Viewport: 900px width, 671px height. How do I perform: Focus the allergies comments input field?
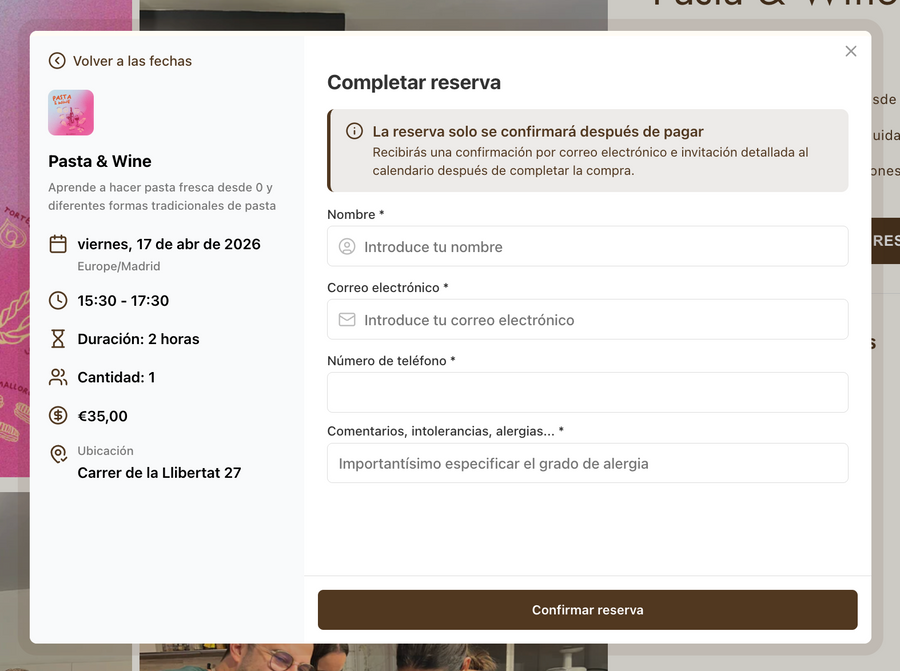pyautogui.click(x=588, y=463)
